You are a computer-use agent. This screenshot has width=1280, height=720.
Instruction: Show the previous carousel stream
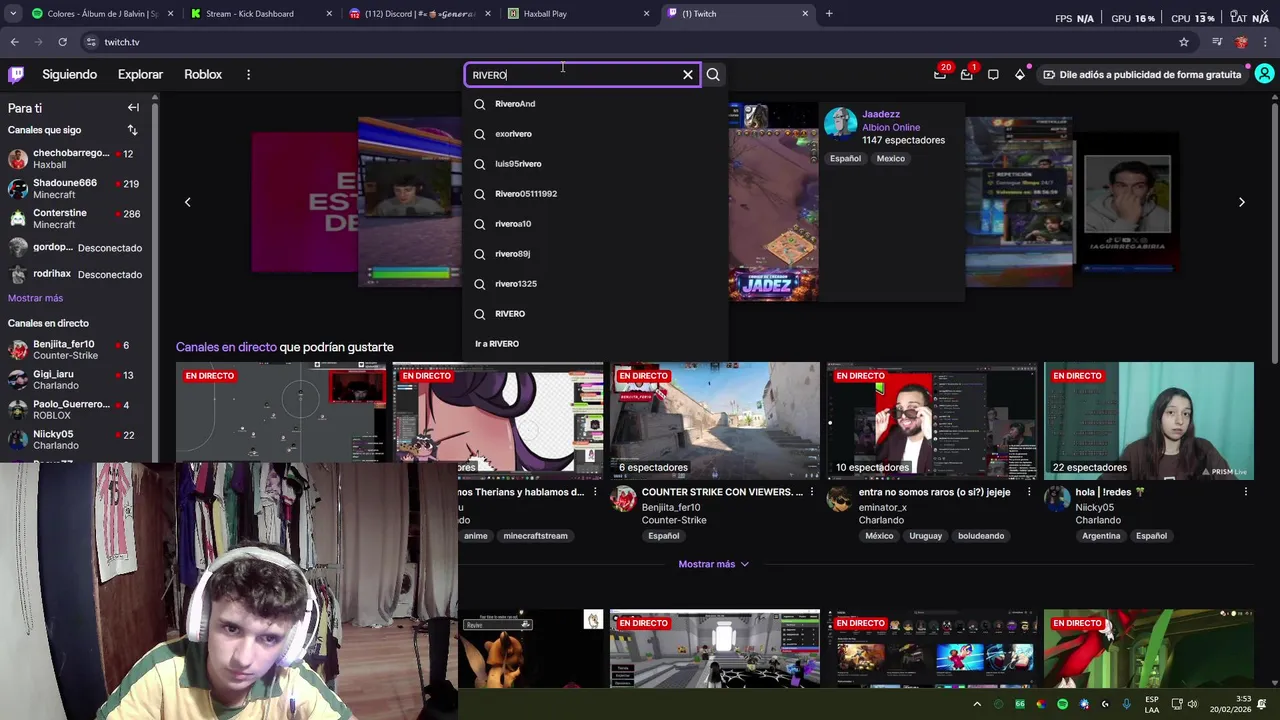point(187,202)
